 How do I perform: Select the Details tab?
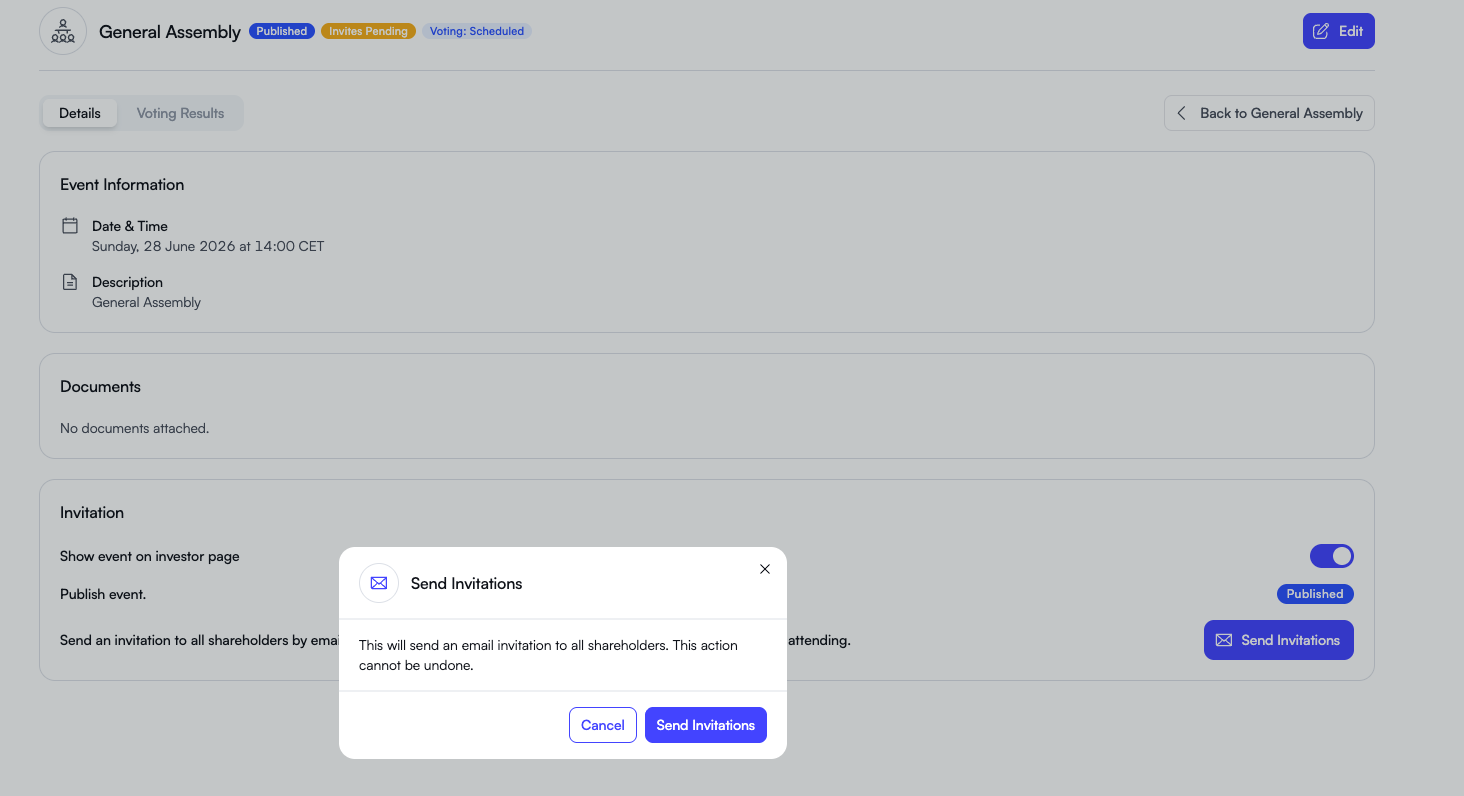[80, 113]
